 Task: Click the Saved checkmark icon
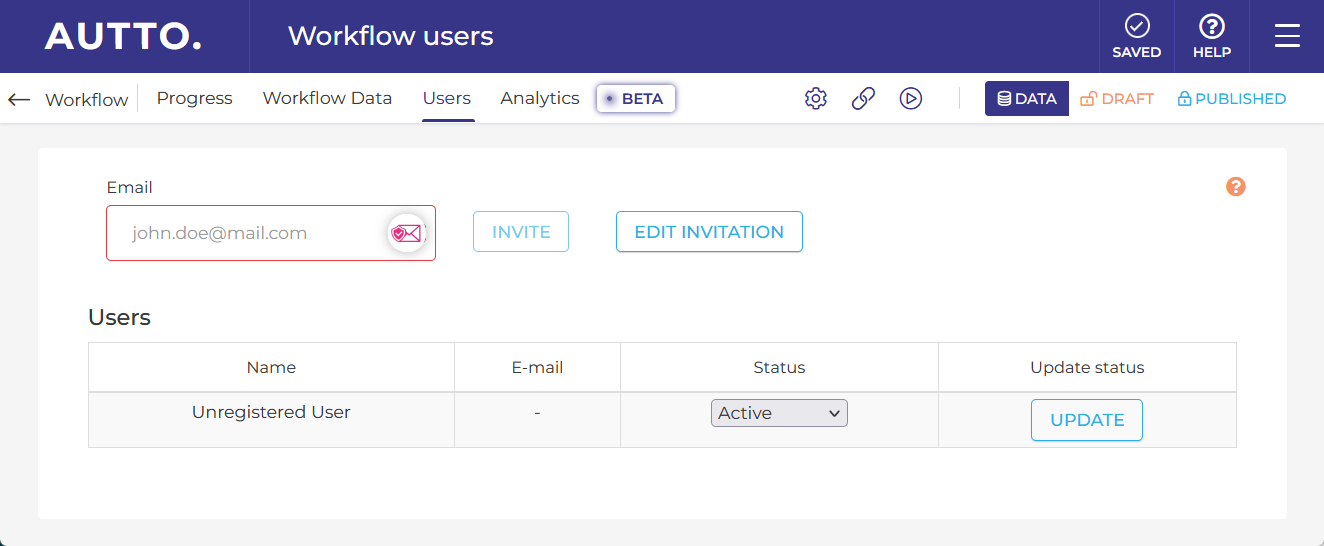pyautogui.click(x=1136, y=27)
